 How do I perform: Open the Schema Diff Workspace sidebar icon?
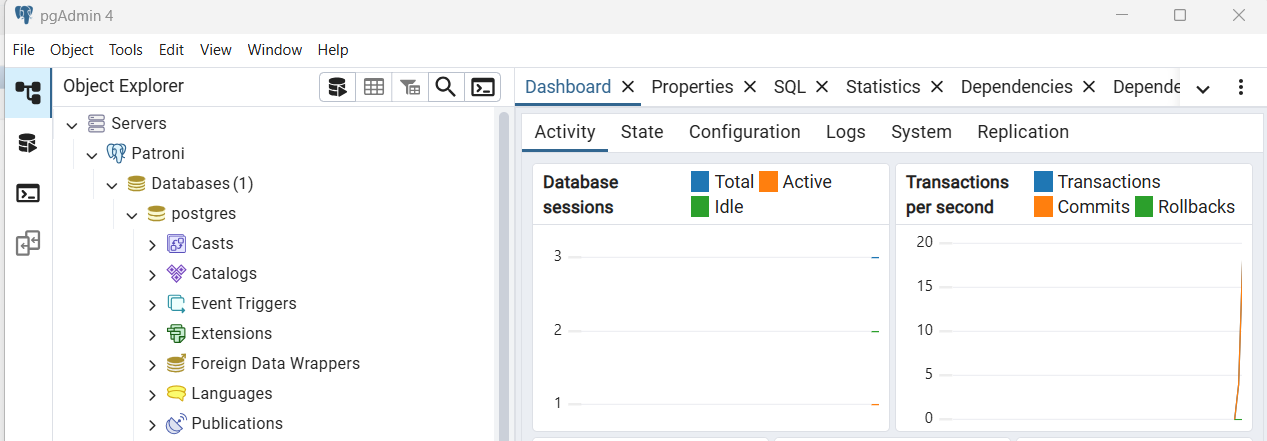pos(28,243)
